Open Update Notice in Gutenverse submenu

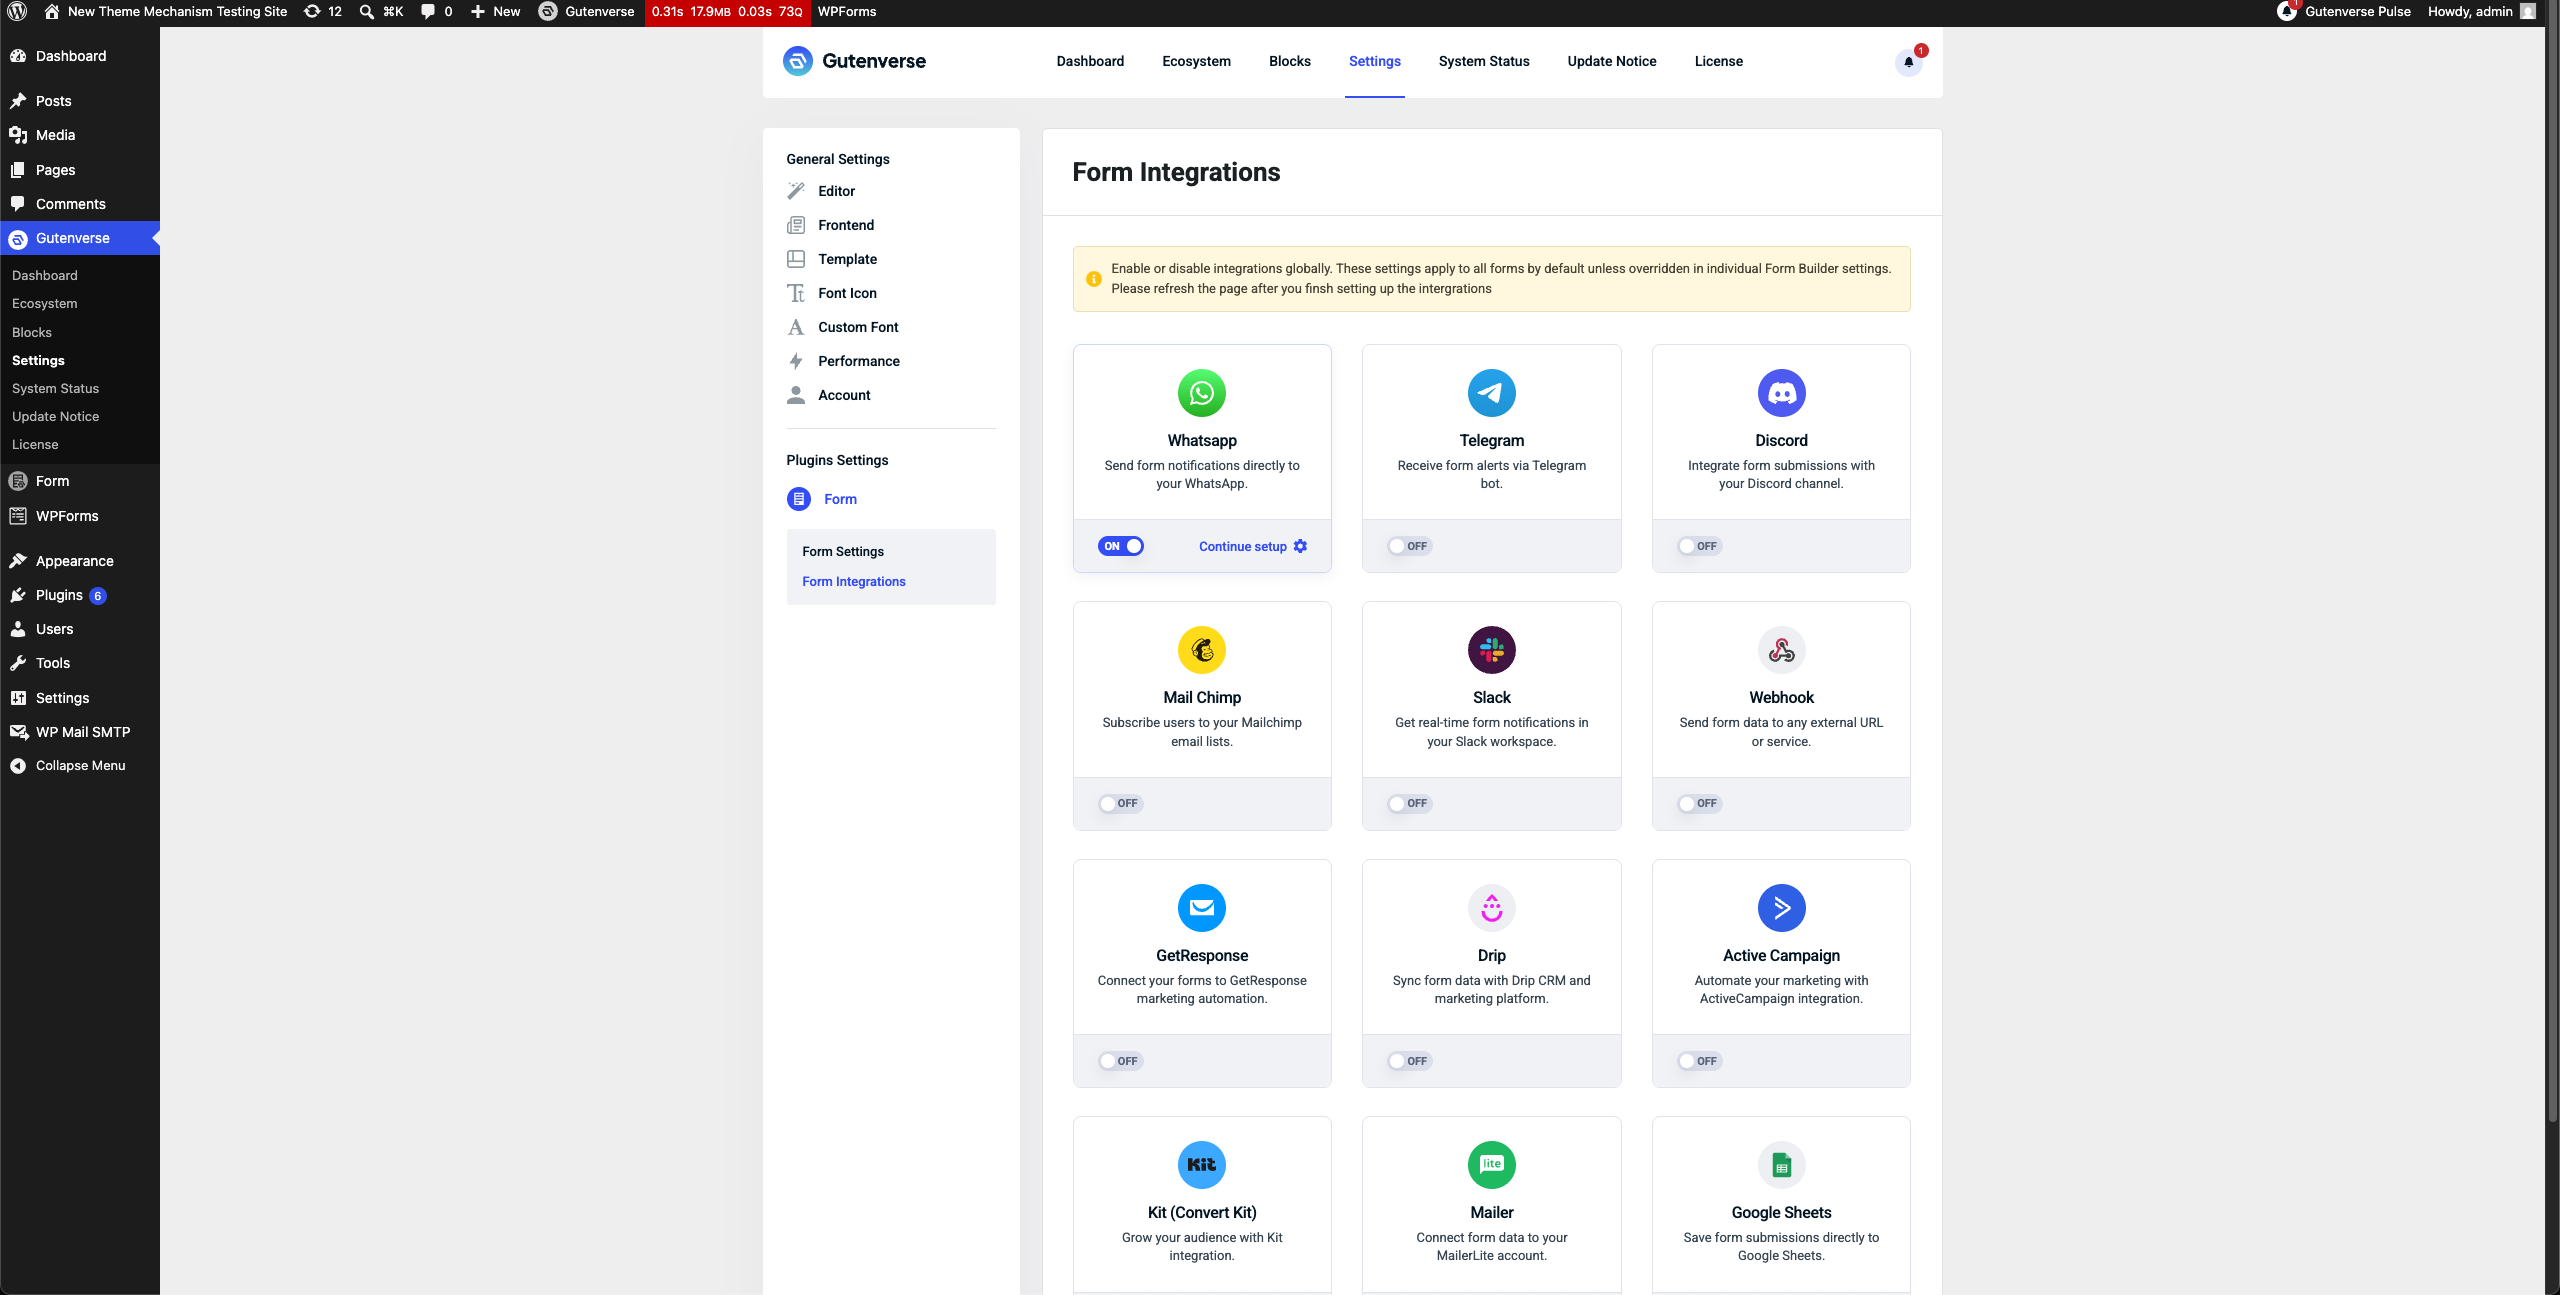pos(56,416)
